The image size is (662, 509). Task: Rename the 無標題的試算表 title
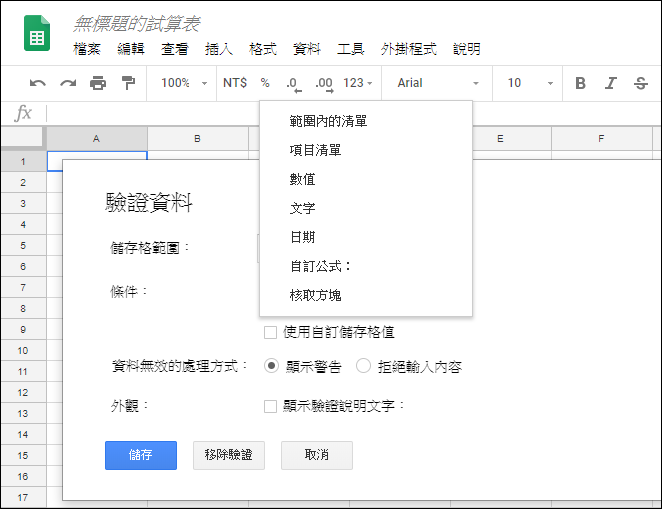point(137,24)
